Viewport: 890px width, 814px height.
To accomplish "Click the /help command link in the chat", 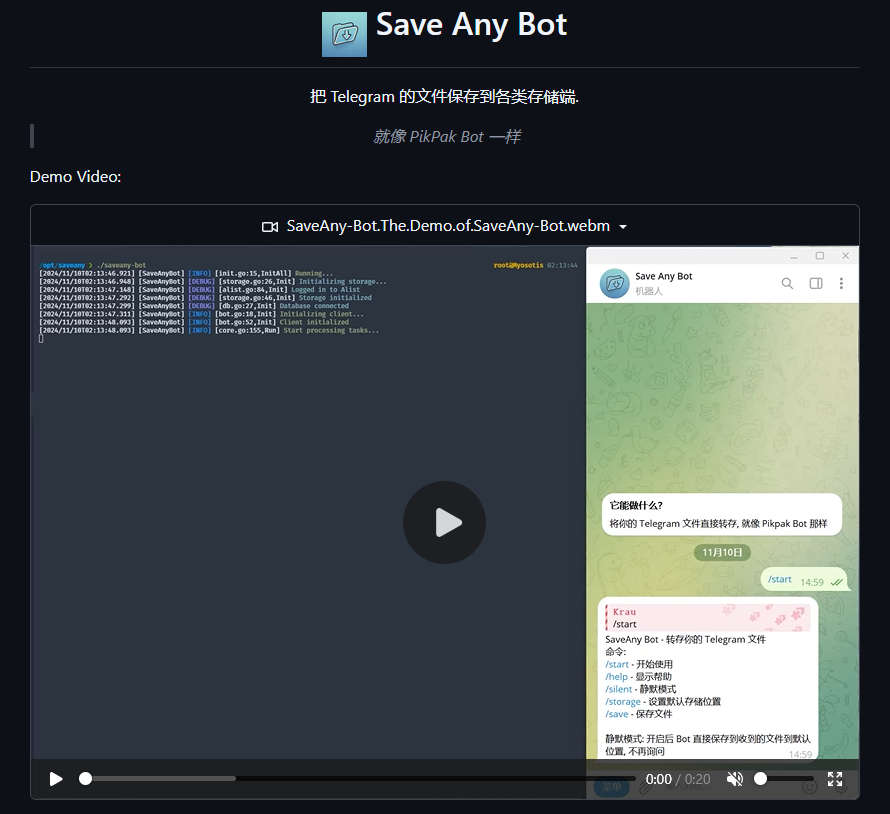I will tap(616, 677).
